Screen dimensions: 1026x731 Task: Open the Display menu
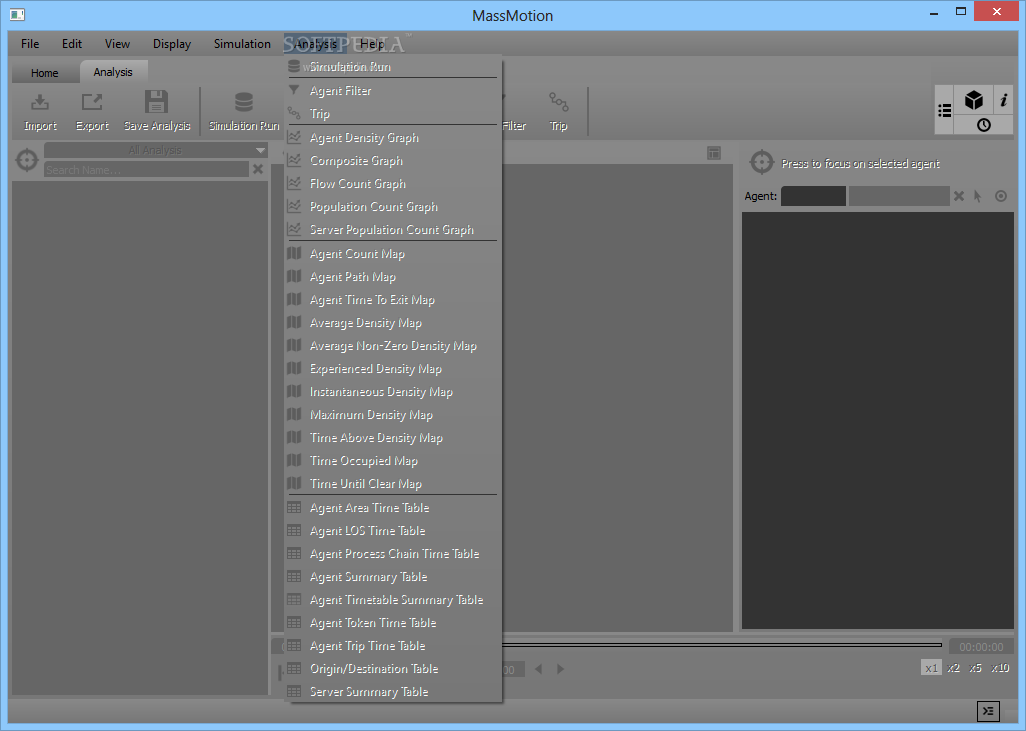pos(172,44)
